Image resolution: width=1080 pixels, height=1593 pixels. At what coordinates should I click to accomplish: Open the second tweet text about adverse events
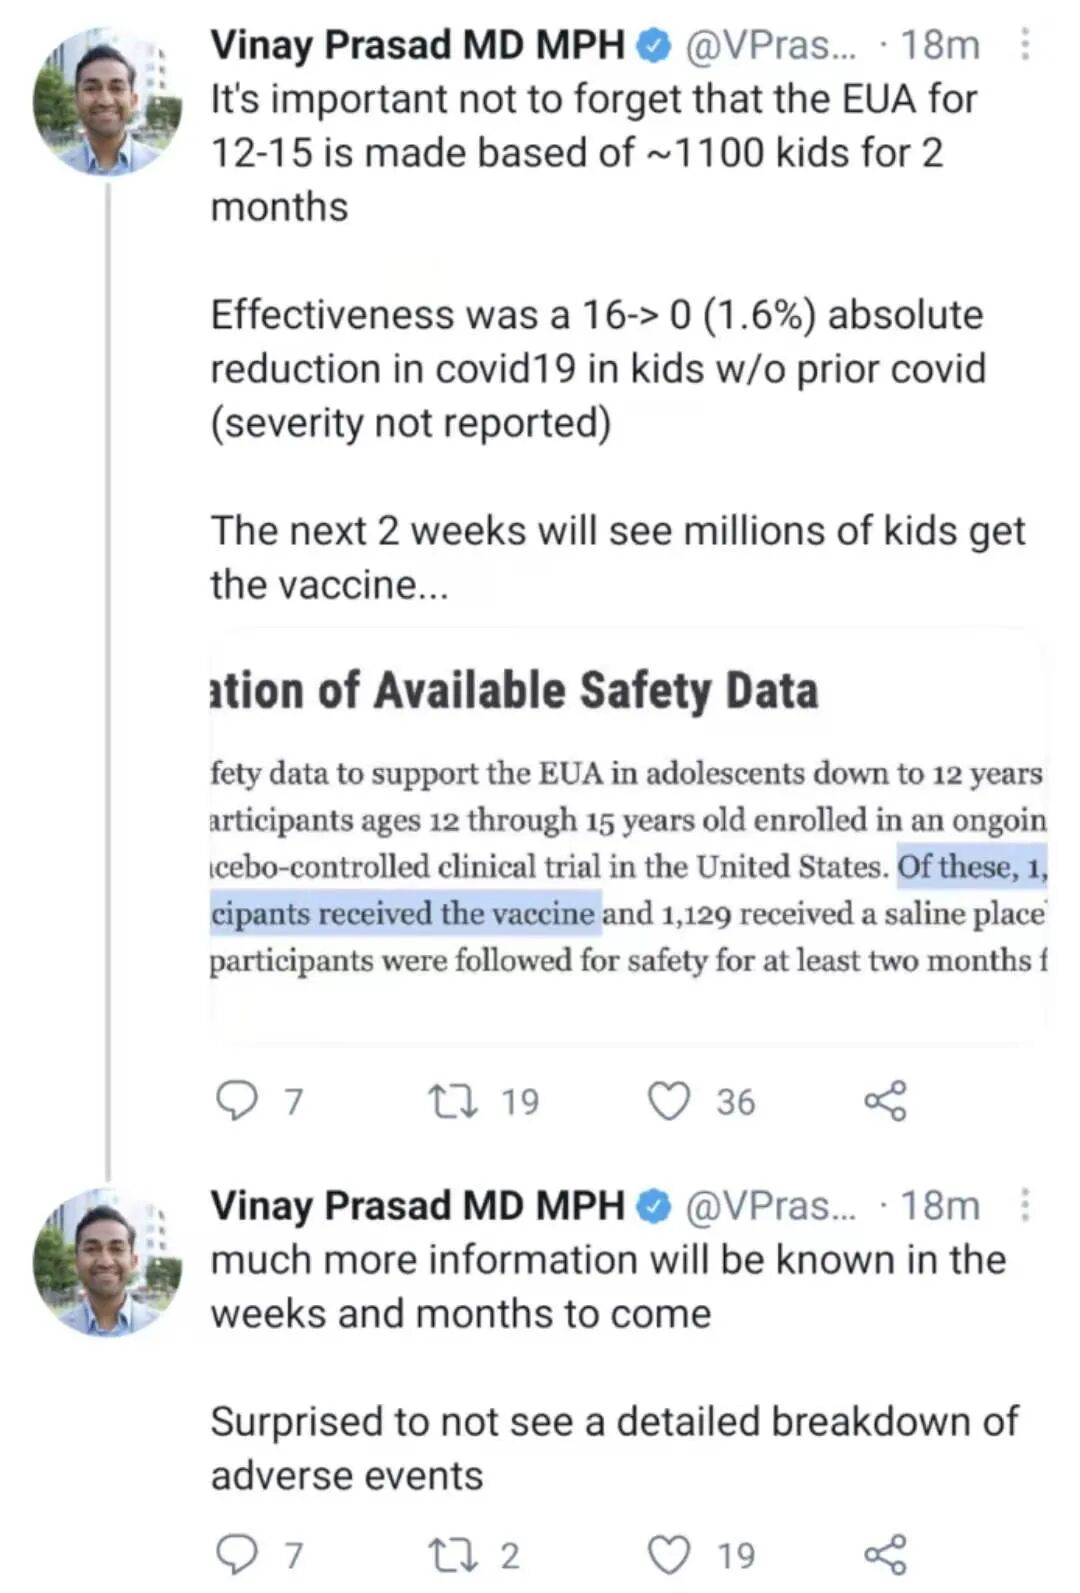[614, 1367]
